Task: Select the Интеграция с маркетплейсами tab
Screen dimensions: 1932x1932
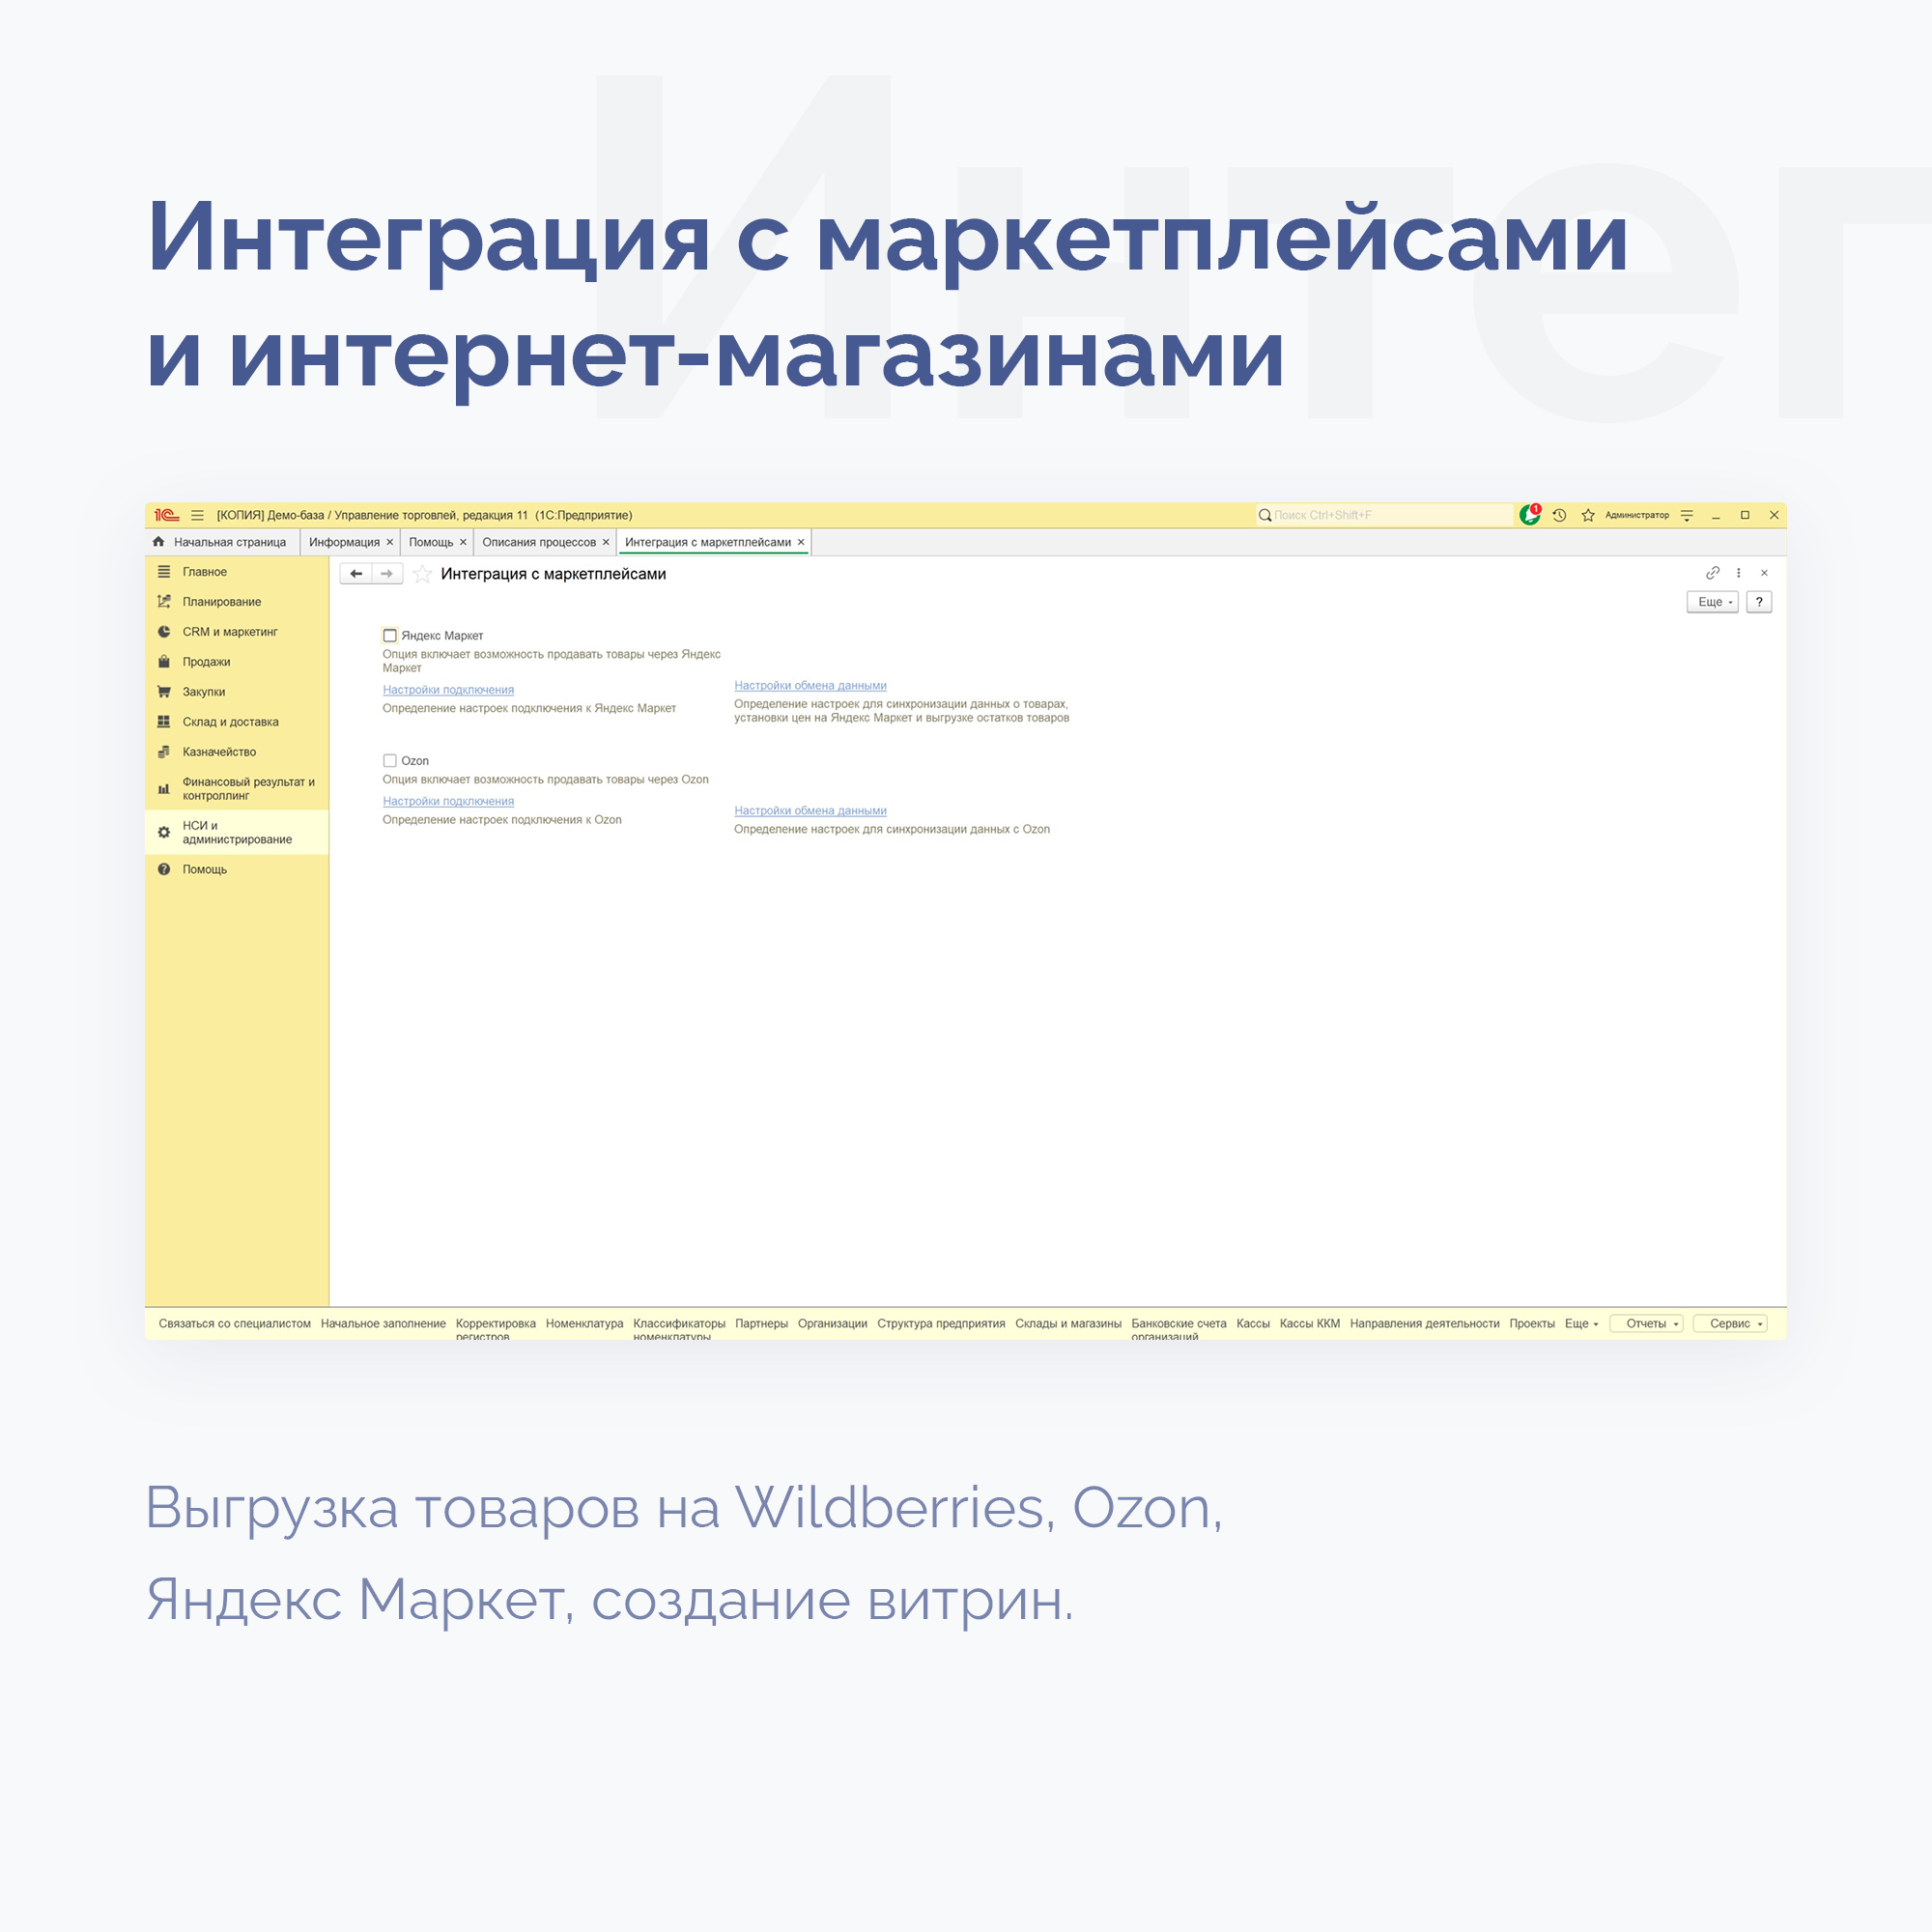Action: pos(708,542)
